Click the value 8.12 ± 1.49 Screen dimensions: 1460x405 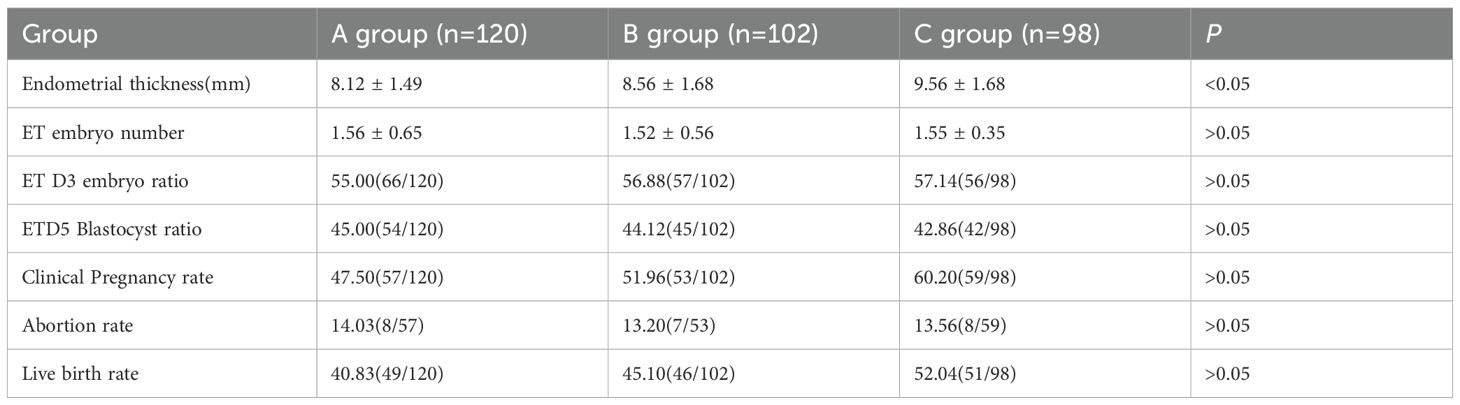tap(379, 84)
